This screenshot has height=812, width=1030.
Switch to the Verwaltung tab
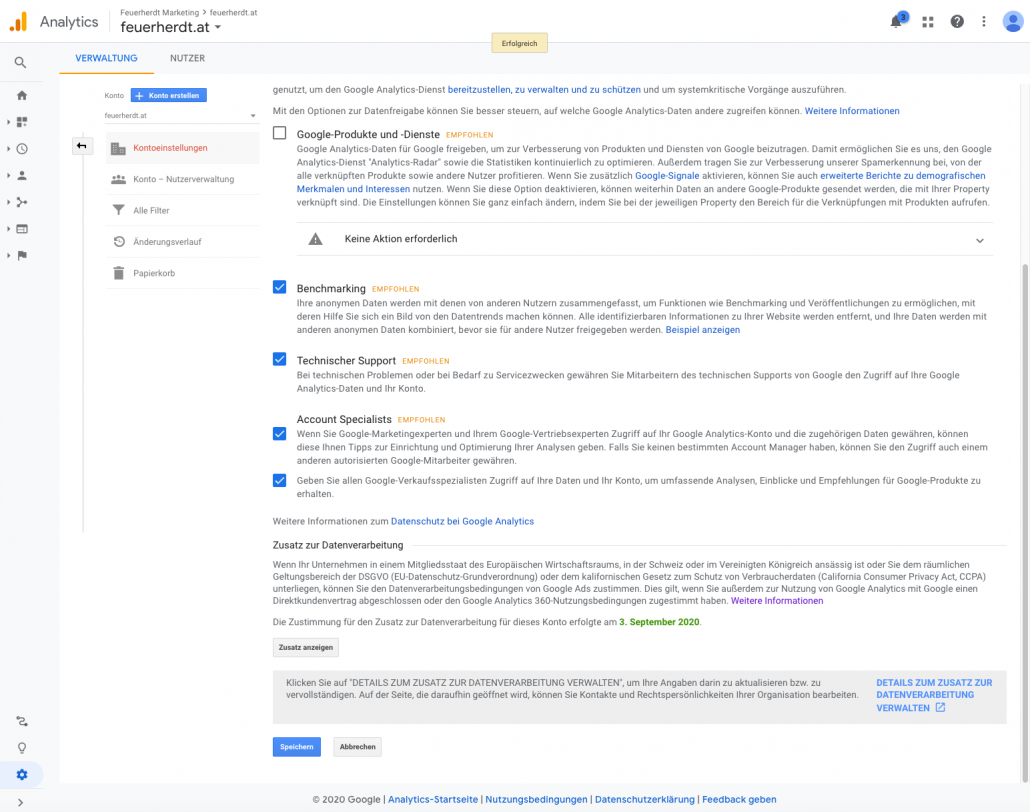tap(106, 58)
